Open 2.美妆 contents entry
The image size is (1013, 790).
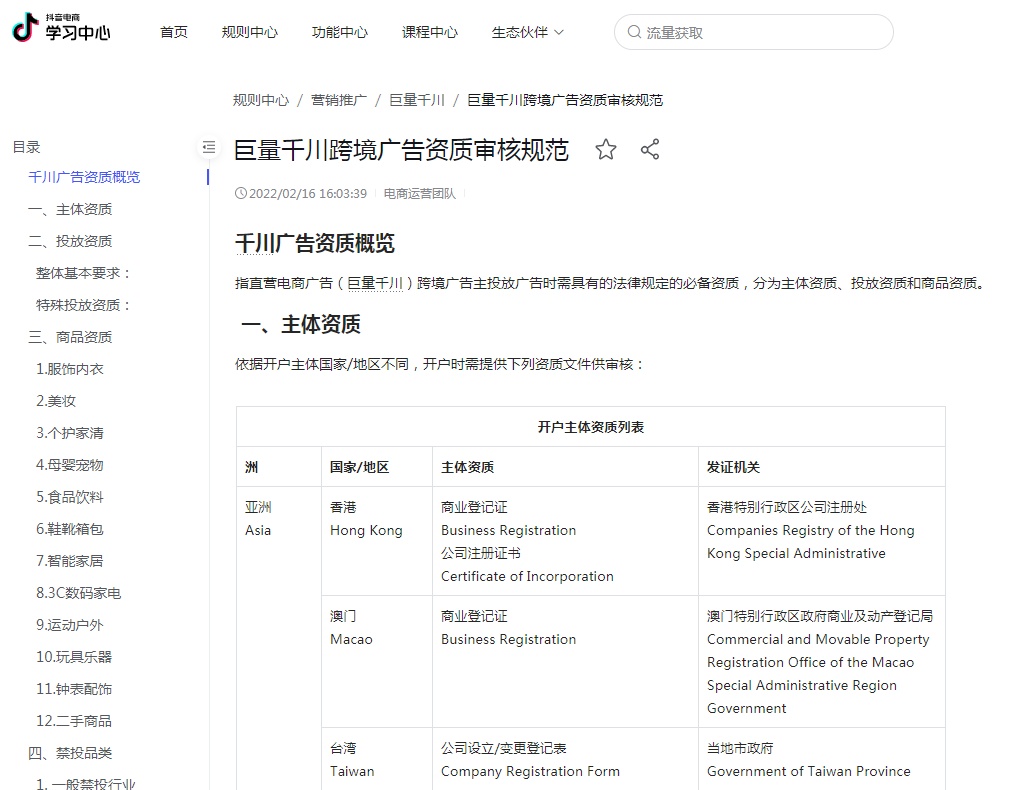(56, 401)
